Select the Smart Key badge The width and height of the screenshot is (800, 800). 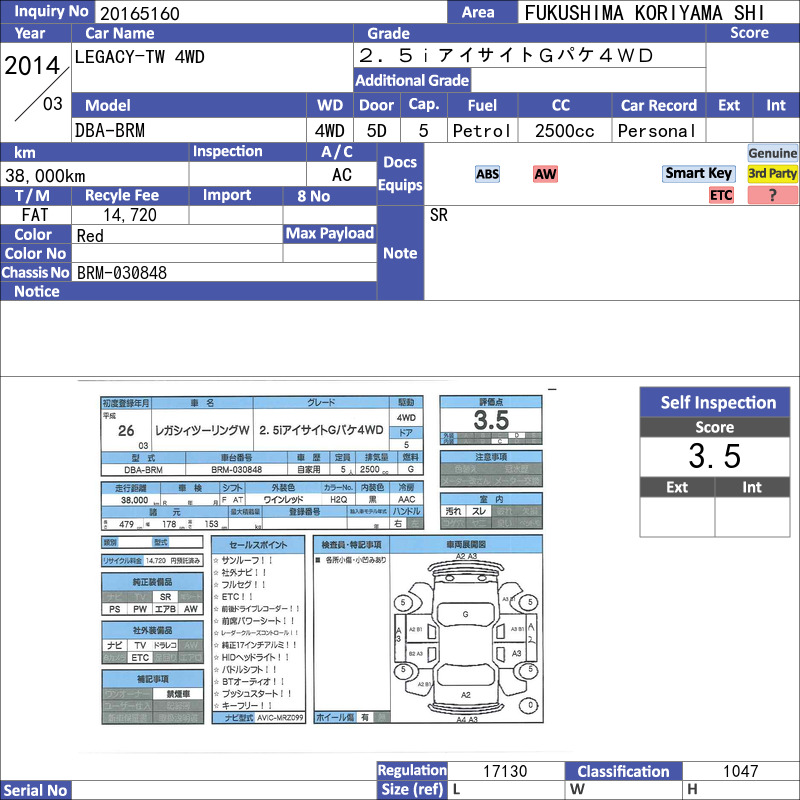698,173
